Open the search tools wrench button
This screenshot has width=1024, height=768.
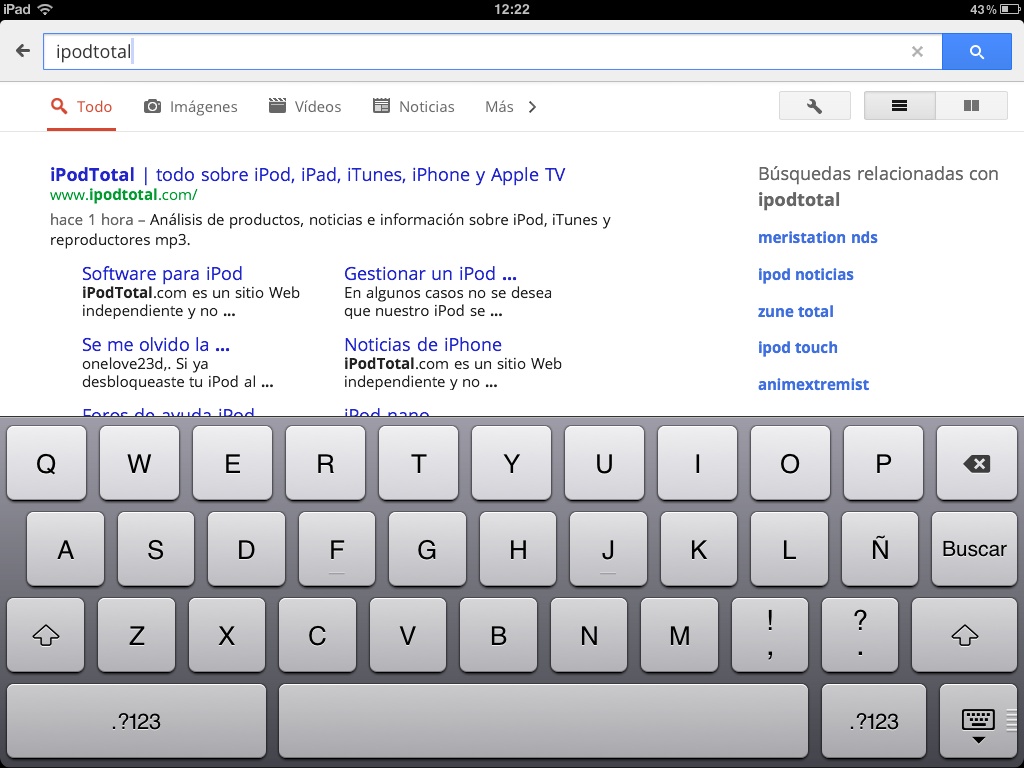[x=814, y=106]
